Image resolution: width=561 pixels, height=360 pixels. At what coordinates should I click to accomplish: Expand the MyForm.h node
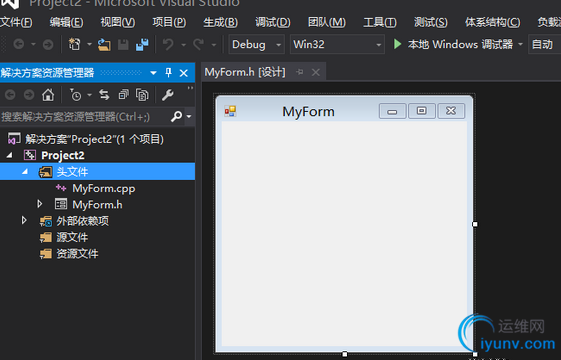pyautogui.click(x=39, y=204)
